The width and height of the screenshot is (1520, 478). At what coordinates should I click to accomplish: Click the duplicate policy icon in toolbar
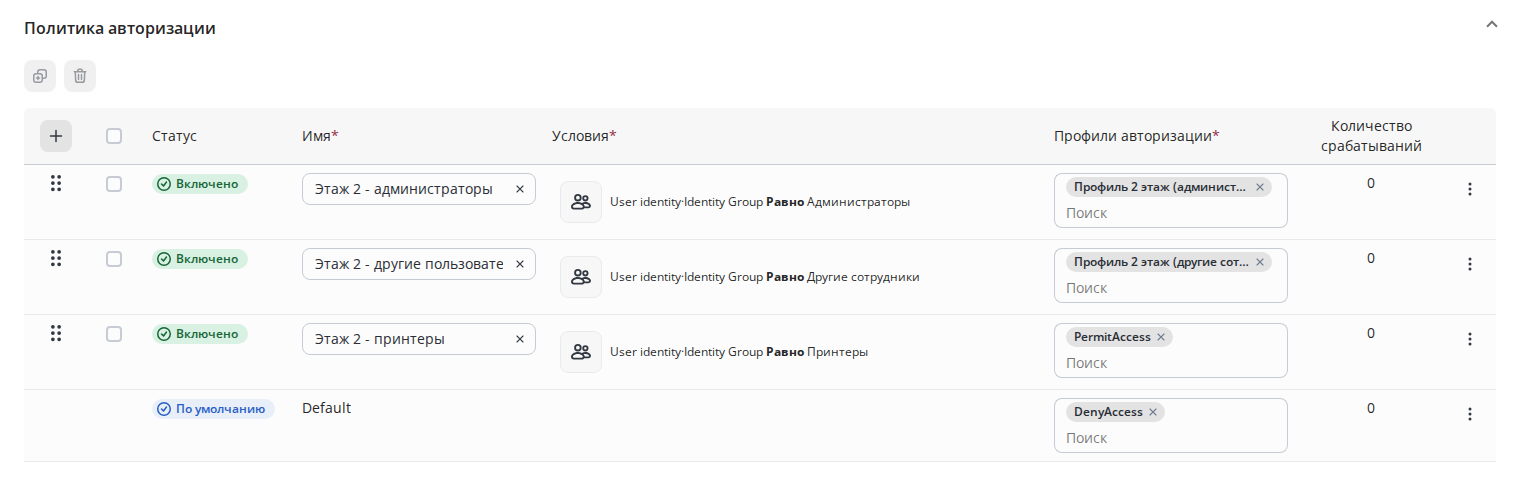(40, 76)
